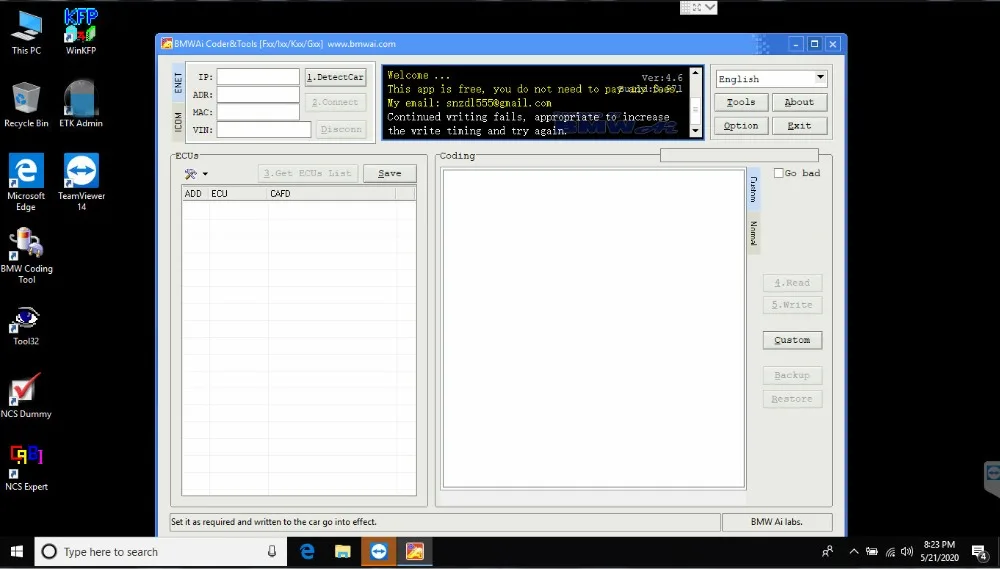Viewport: 1000px width, 569px height.
Task: Open the NCS Expert shortcut
Action: [x=26, y=468]
